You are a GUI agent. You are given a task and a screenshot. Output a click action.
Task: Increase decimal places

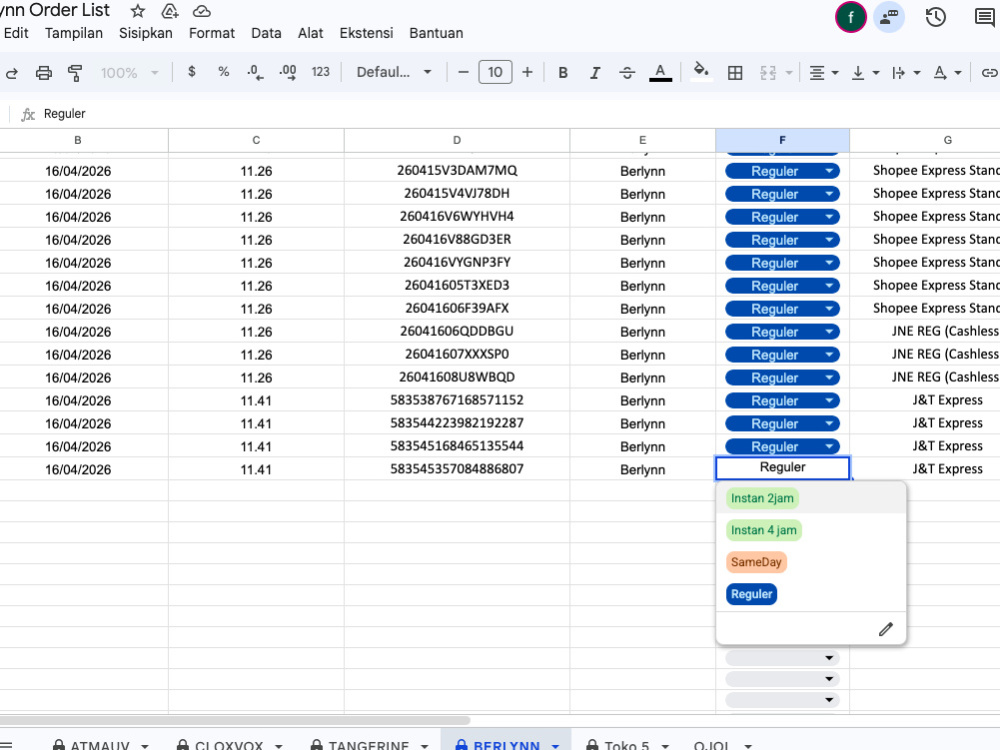pos(288,73)
